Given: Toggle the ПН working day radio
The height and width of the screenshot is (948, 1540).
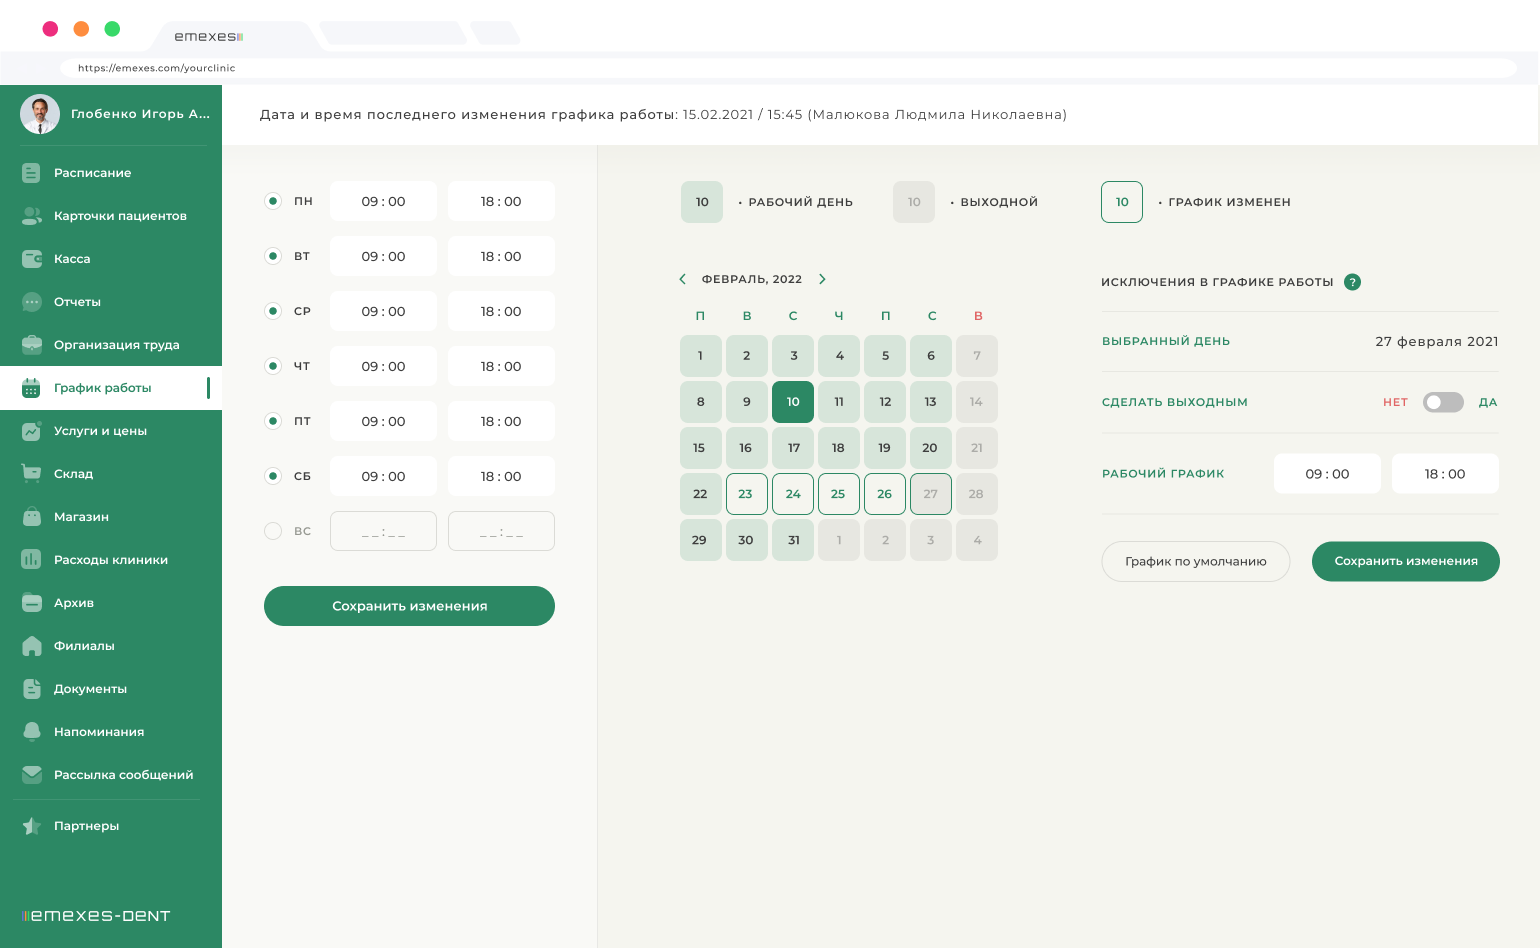Looking at the screenshot, I should pos(273,201).
